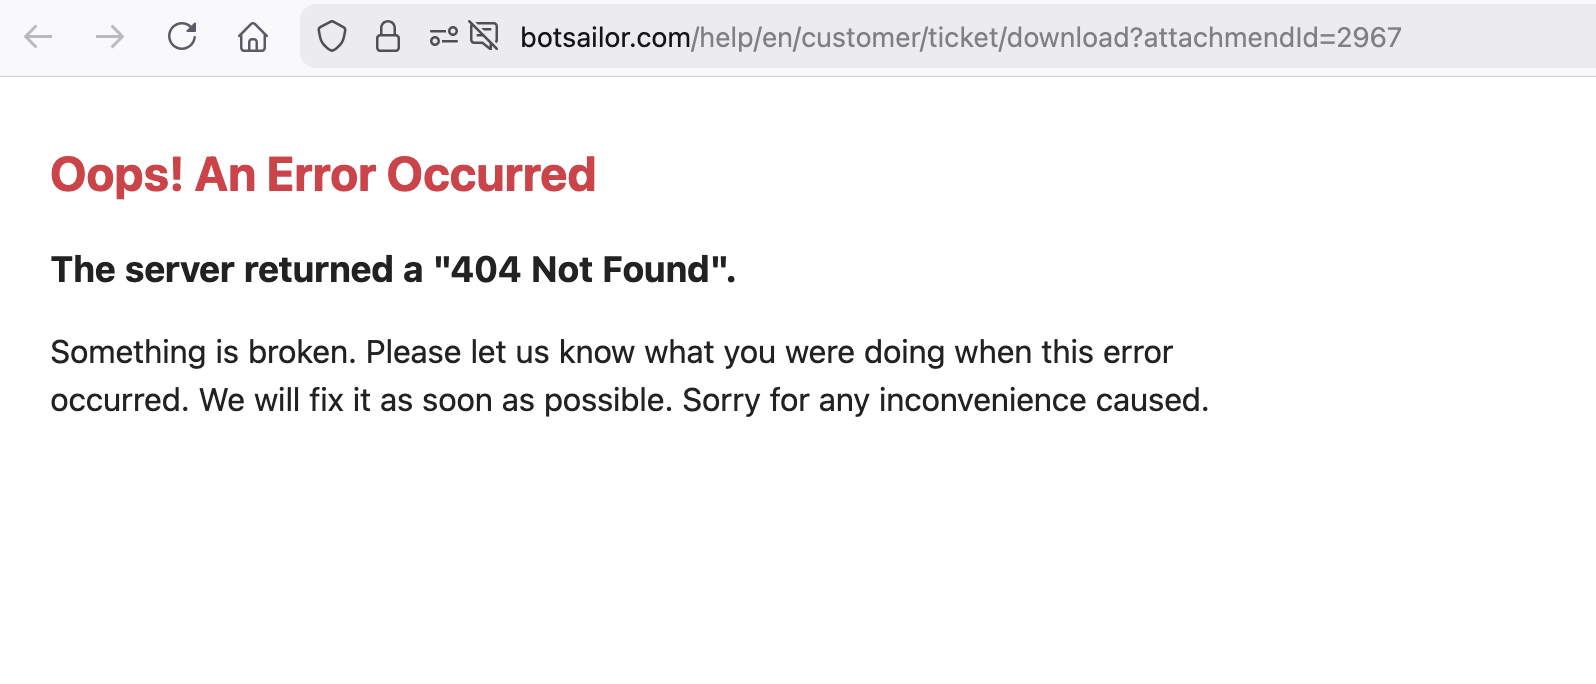Image resolution: width=1596 pixels, height=684 pixels.
Task: Click the Forward navigation arrow
Action: [110, 38]
